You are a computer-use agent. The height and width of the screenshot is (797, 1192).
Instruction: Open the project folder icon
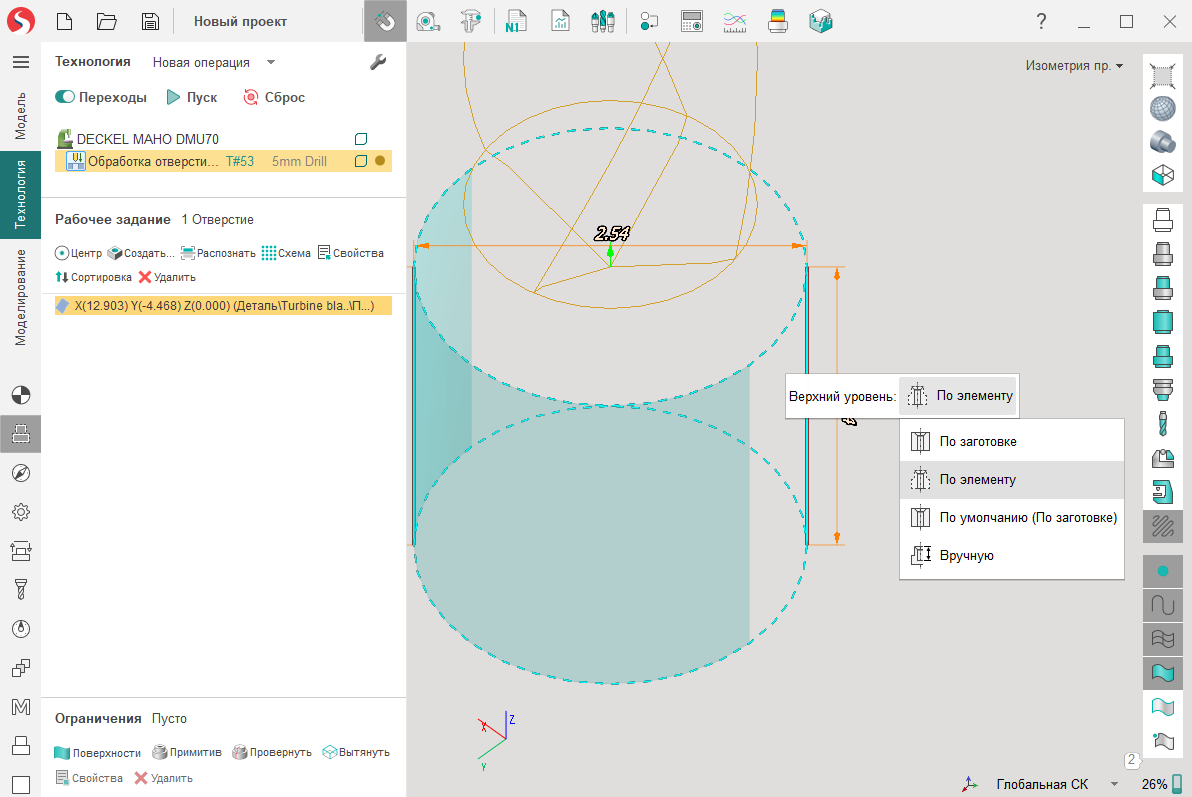pos(107,21)
